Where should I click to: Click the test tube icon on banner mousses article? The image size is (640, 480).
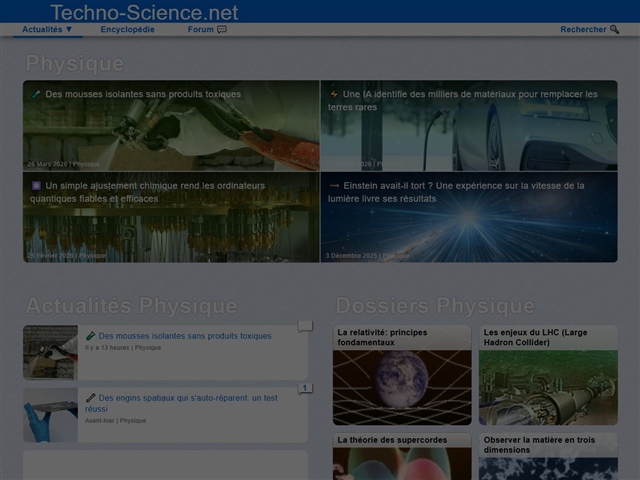(36, 94)
